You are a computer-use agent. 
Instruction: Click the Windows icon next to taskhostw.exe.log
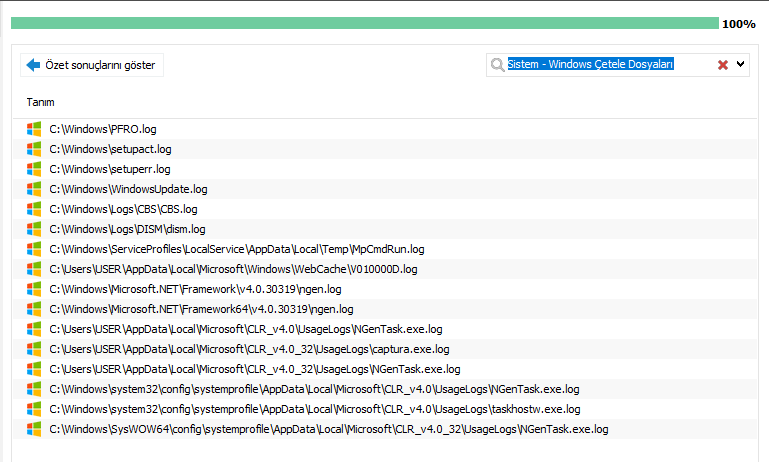(x=34, y=409)
